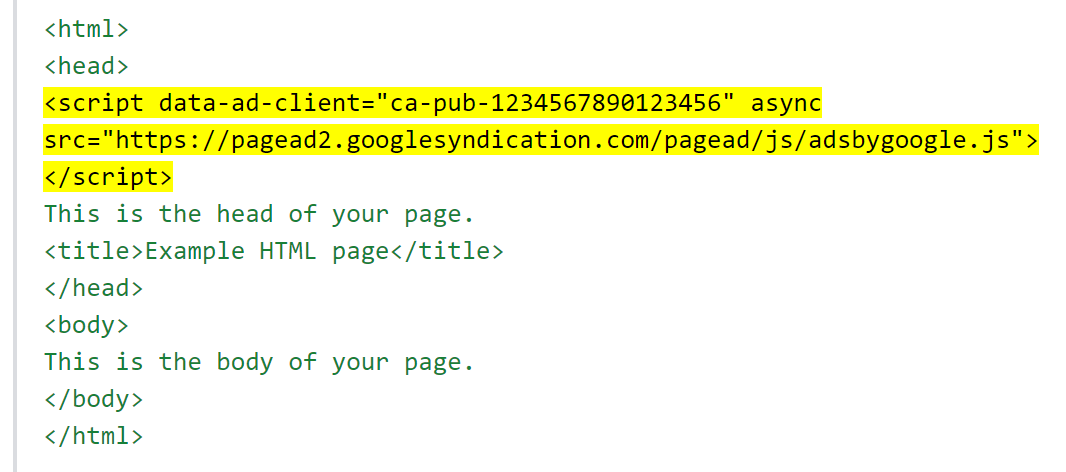Click the highlighted src googlesyndication URL line

[x=541, y=140]
